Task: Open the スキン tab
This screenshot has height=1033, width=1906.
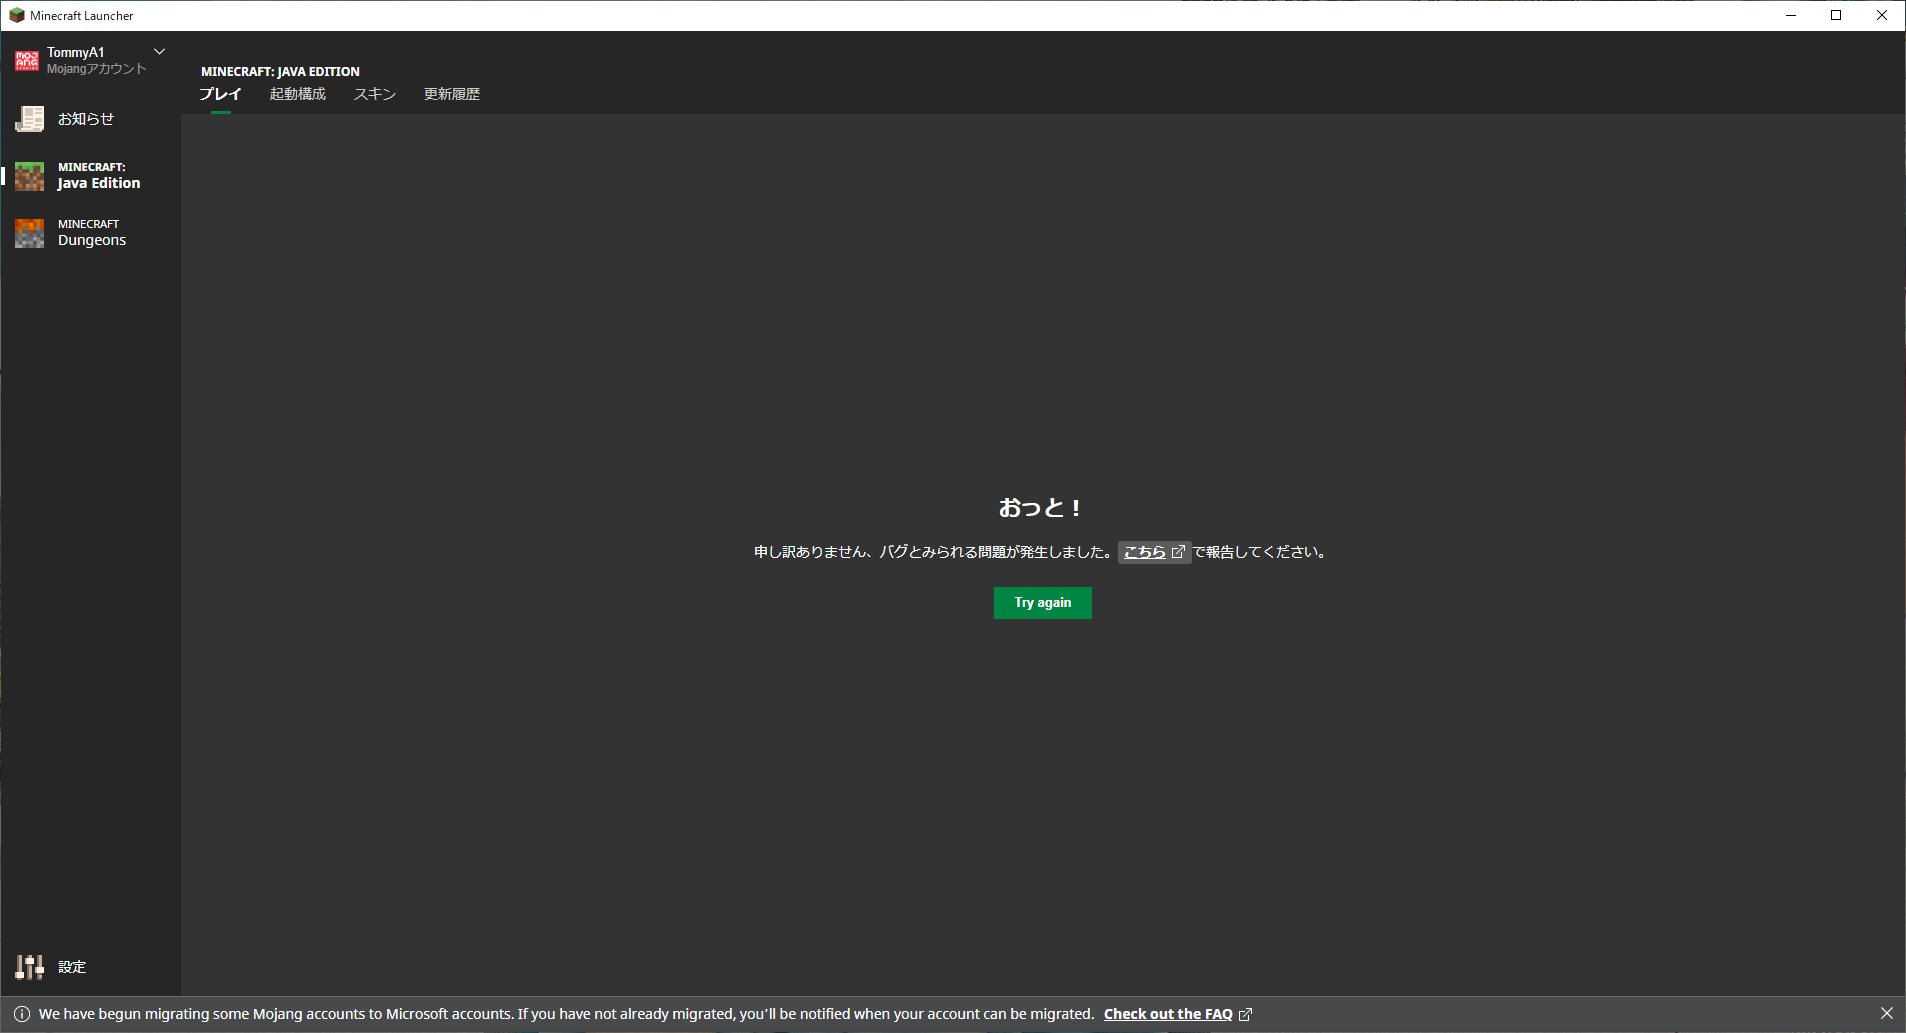Action: [375, 94]
